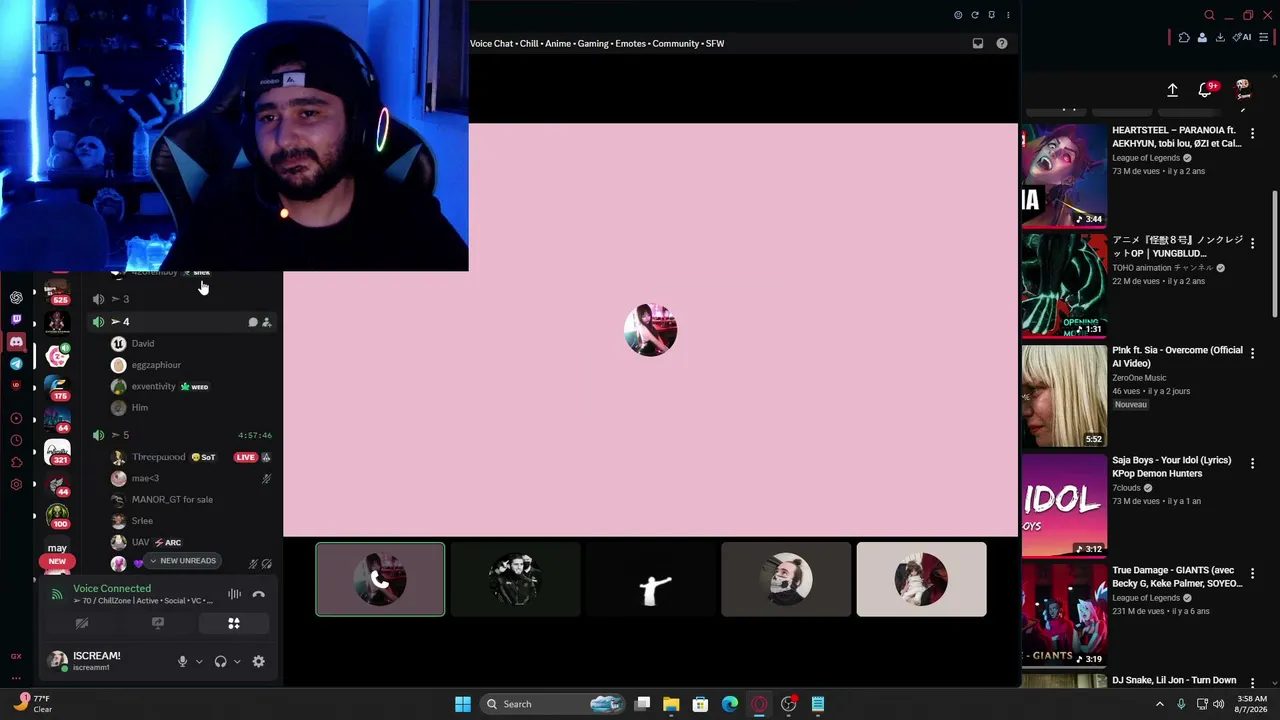Open P!nk ft. Sia Overcome video title

click(1177, 357)
